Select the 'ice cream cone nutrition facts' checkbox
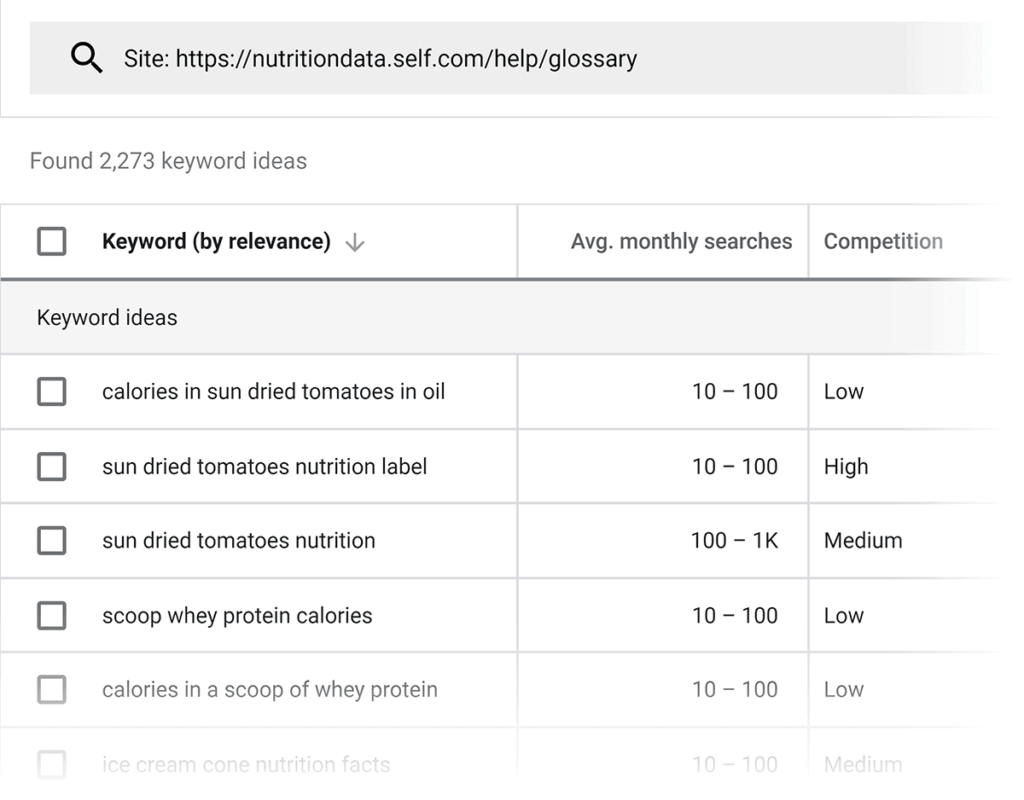This screenshot has width=1024, height=800. [51, 765]
